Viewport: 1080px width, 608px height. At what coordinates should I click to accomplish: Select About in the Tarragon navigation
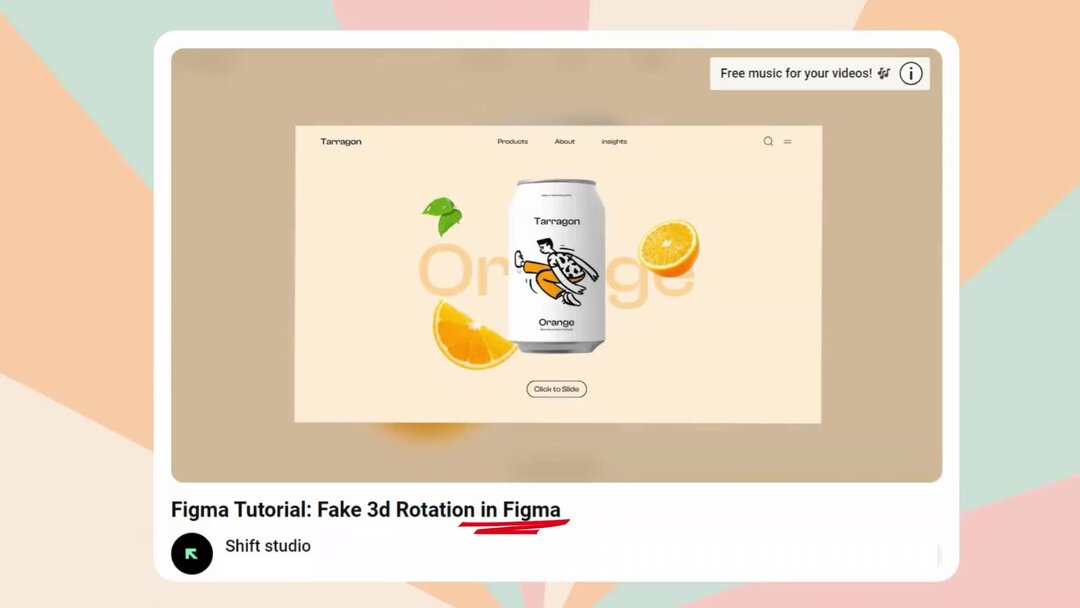point(564,141)
